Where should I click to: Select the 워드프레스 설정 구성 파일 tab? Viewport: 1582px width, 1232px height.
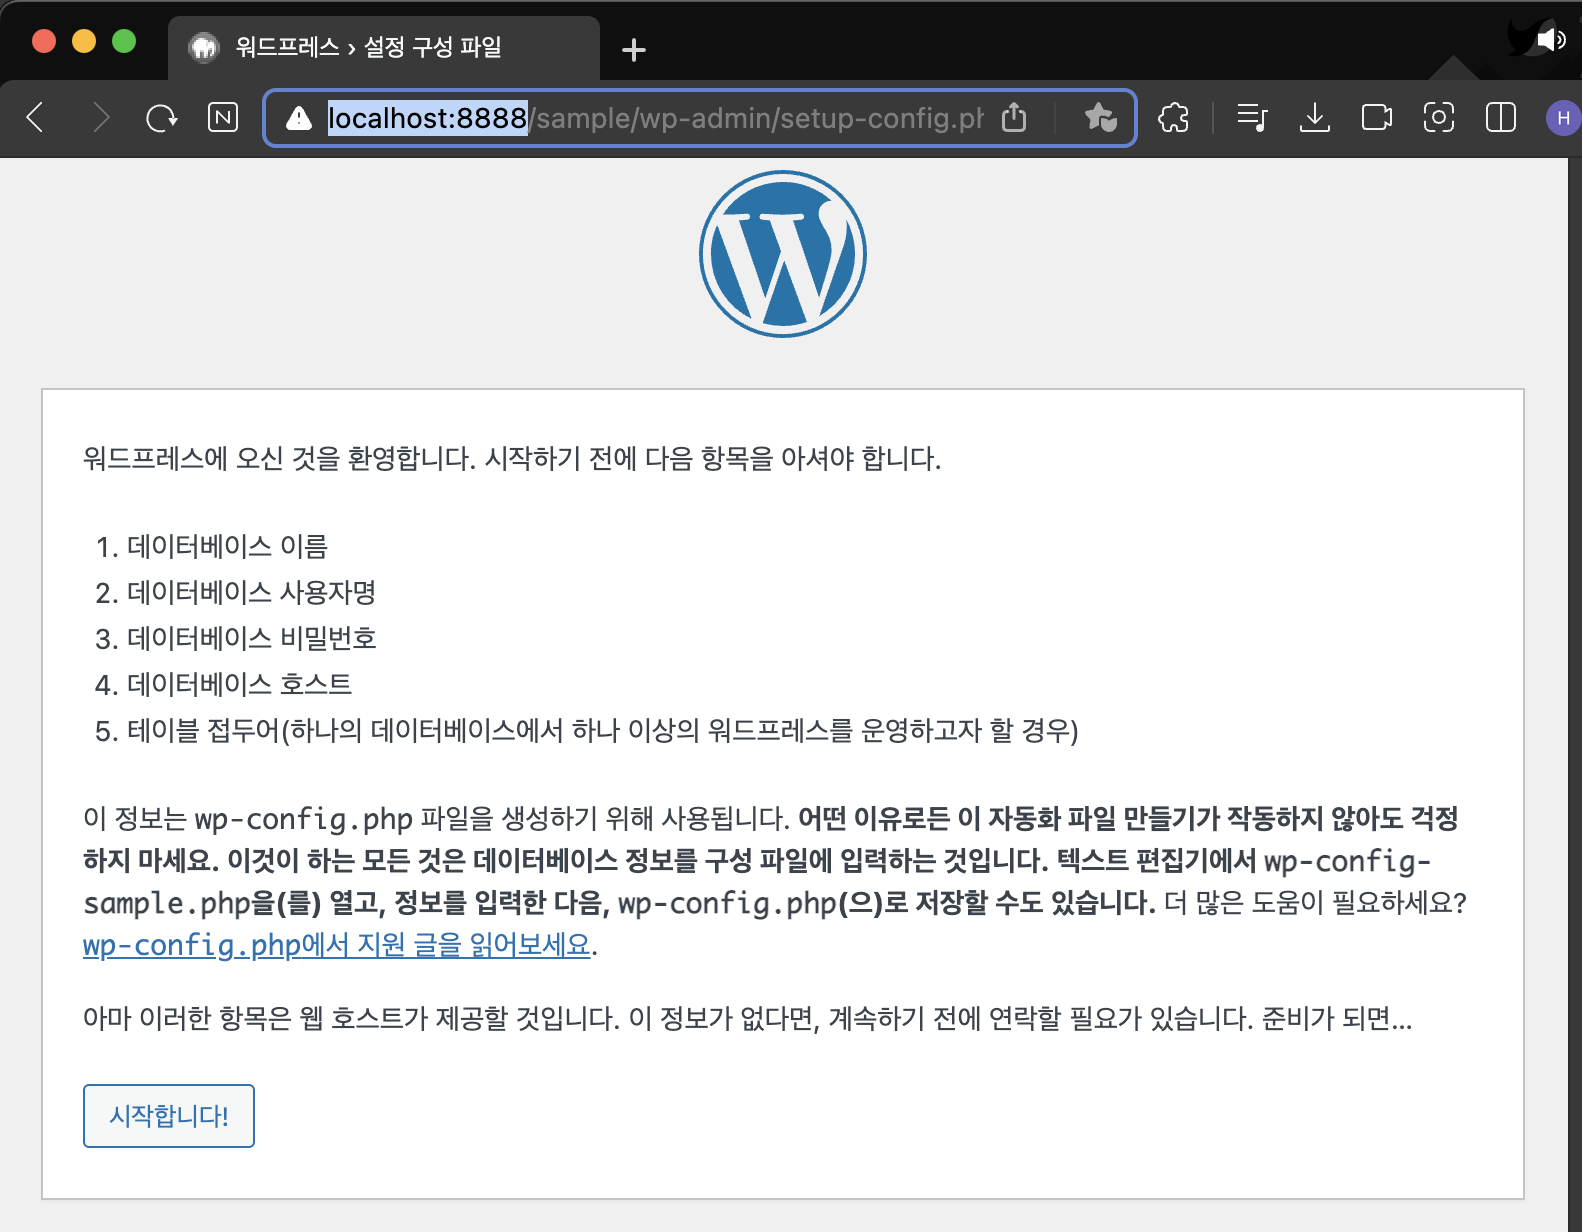(x=384, y=48)
